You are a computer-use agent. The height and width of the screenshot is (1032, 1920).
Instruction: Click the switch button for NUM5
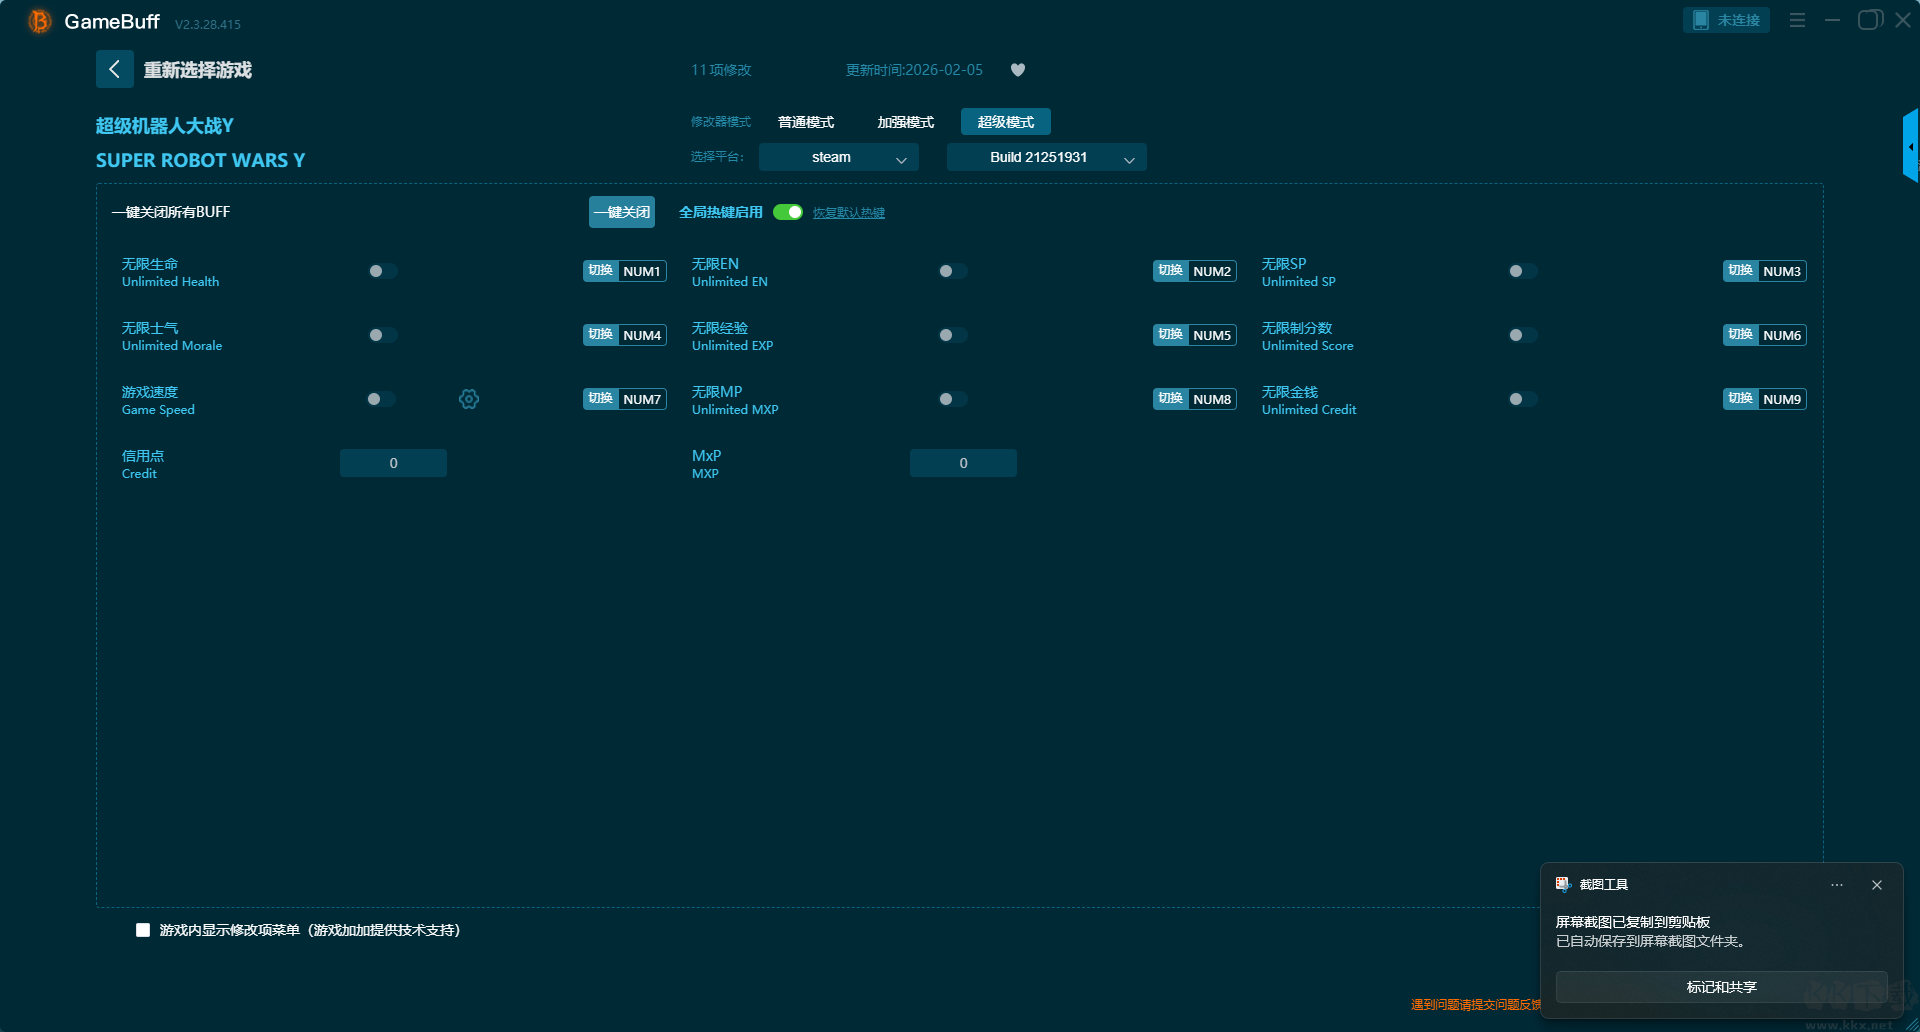(x=1171, y=335)
